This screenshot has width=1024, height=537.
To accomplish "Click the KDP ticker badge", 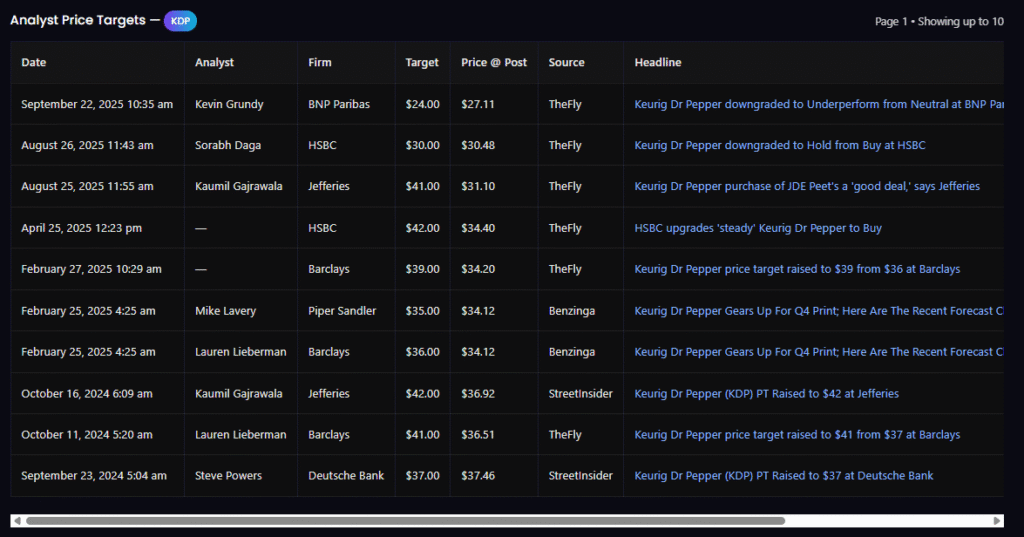I will 181,21.
